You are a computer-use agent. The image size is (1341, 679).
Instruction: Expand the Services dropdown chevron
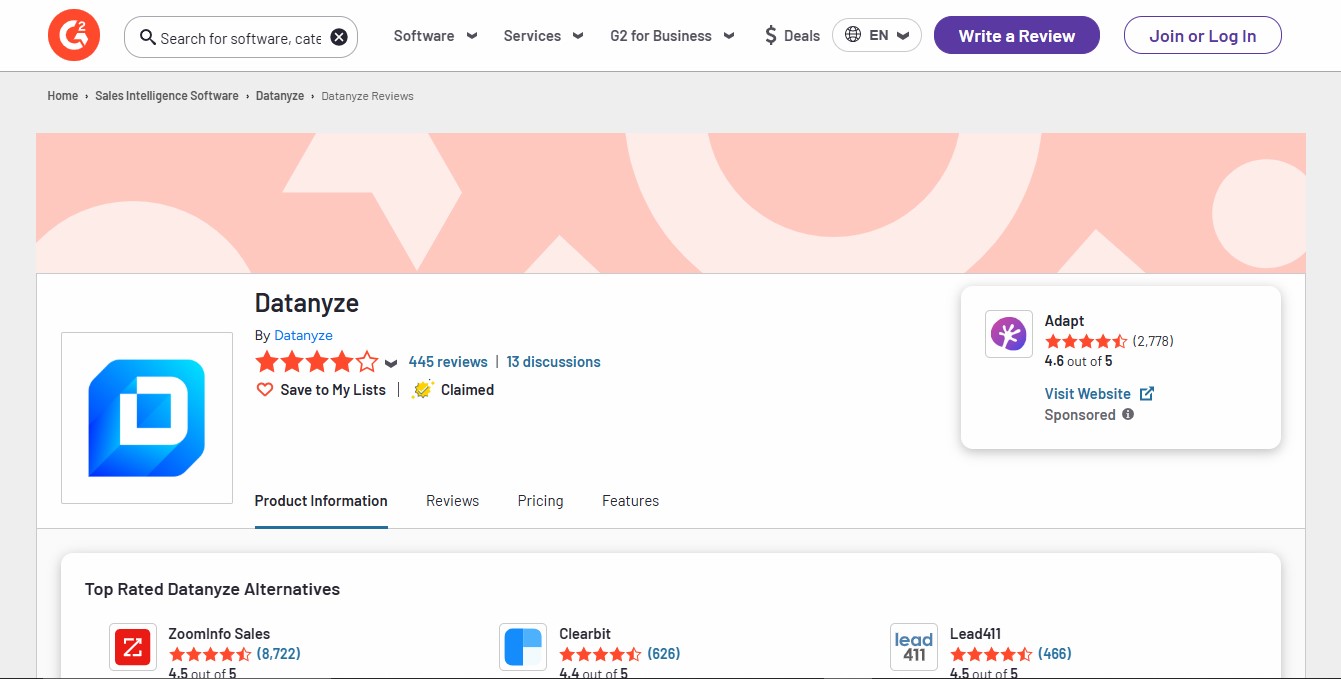[578, 36]
